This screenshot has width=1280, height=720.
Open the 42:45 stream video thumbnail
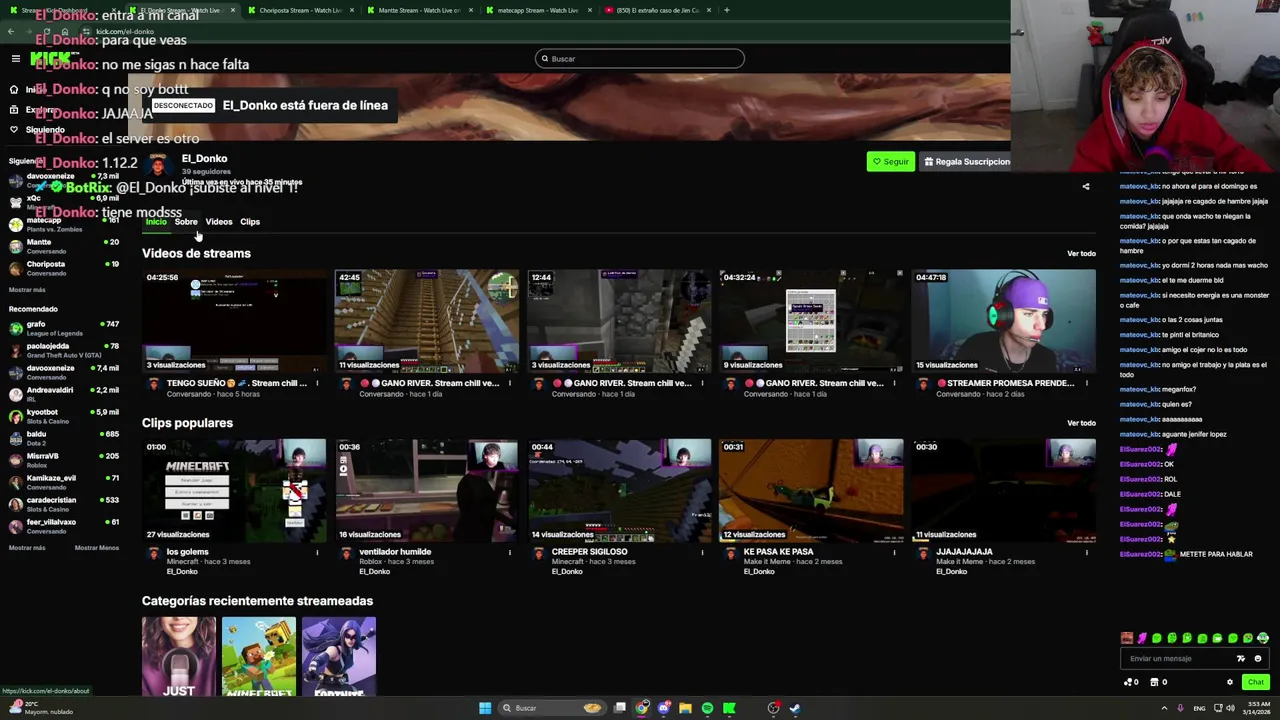click(x=427, y=320)
